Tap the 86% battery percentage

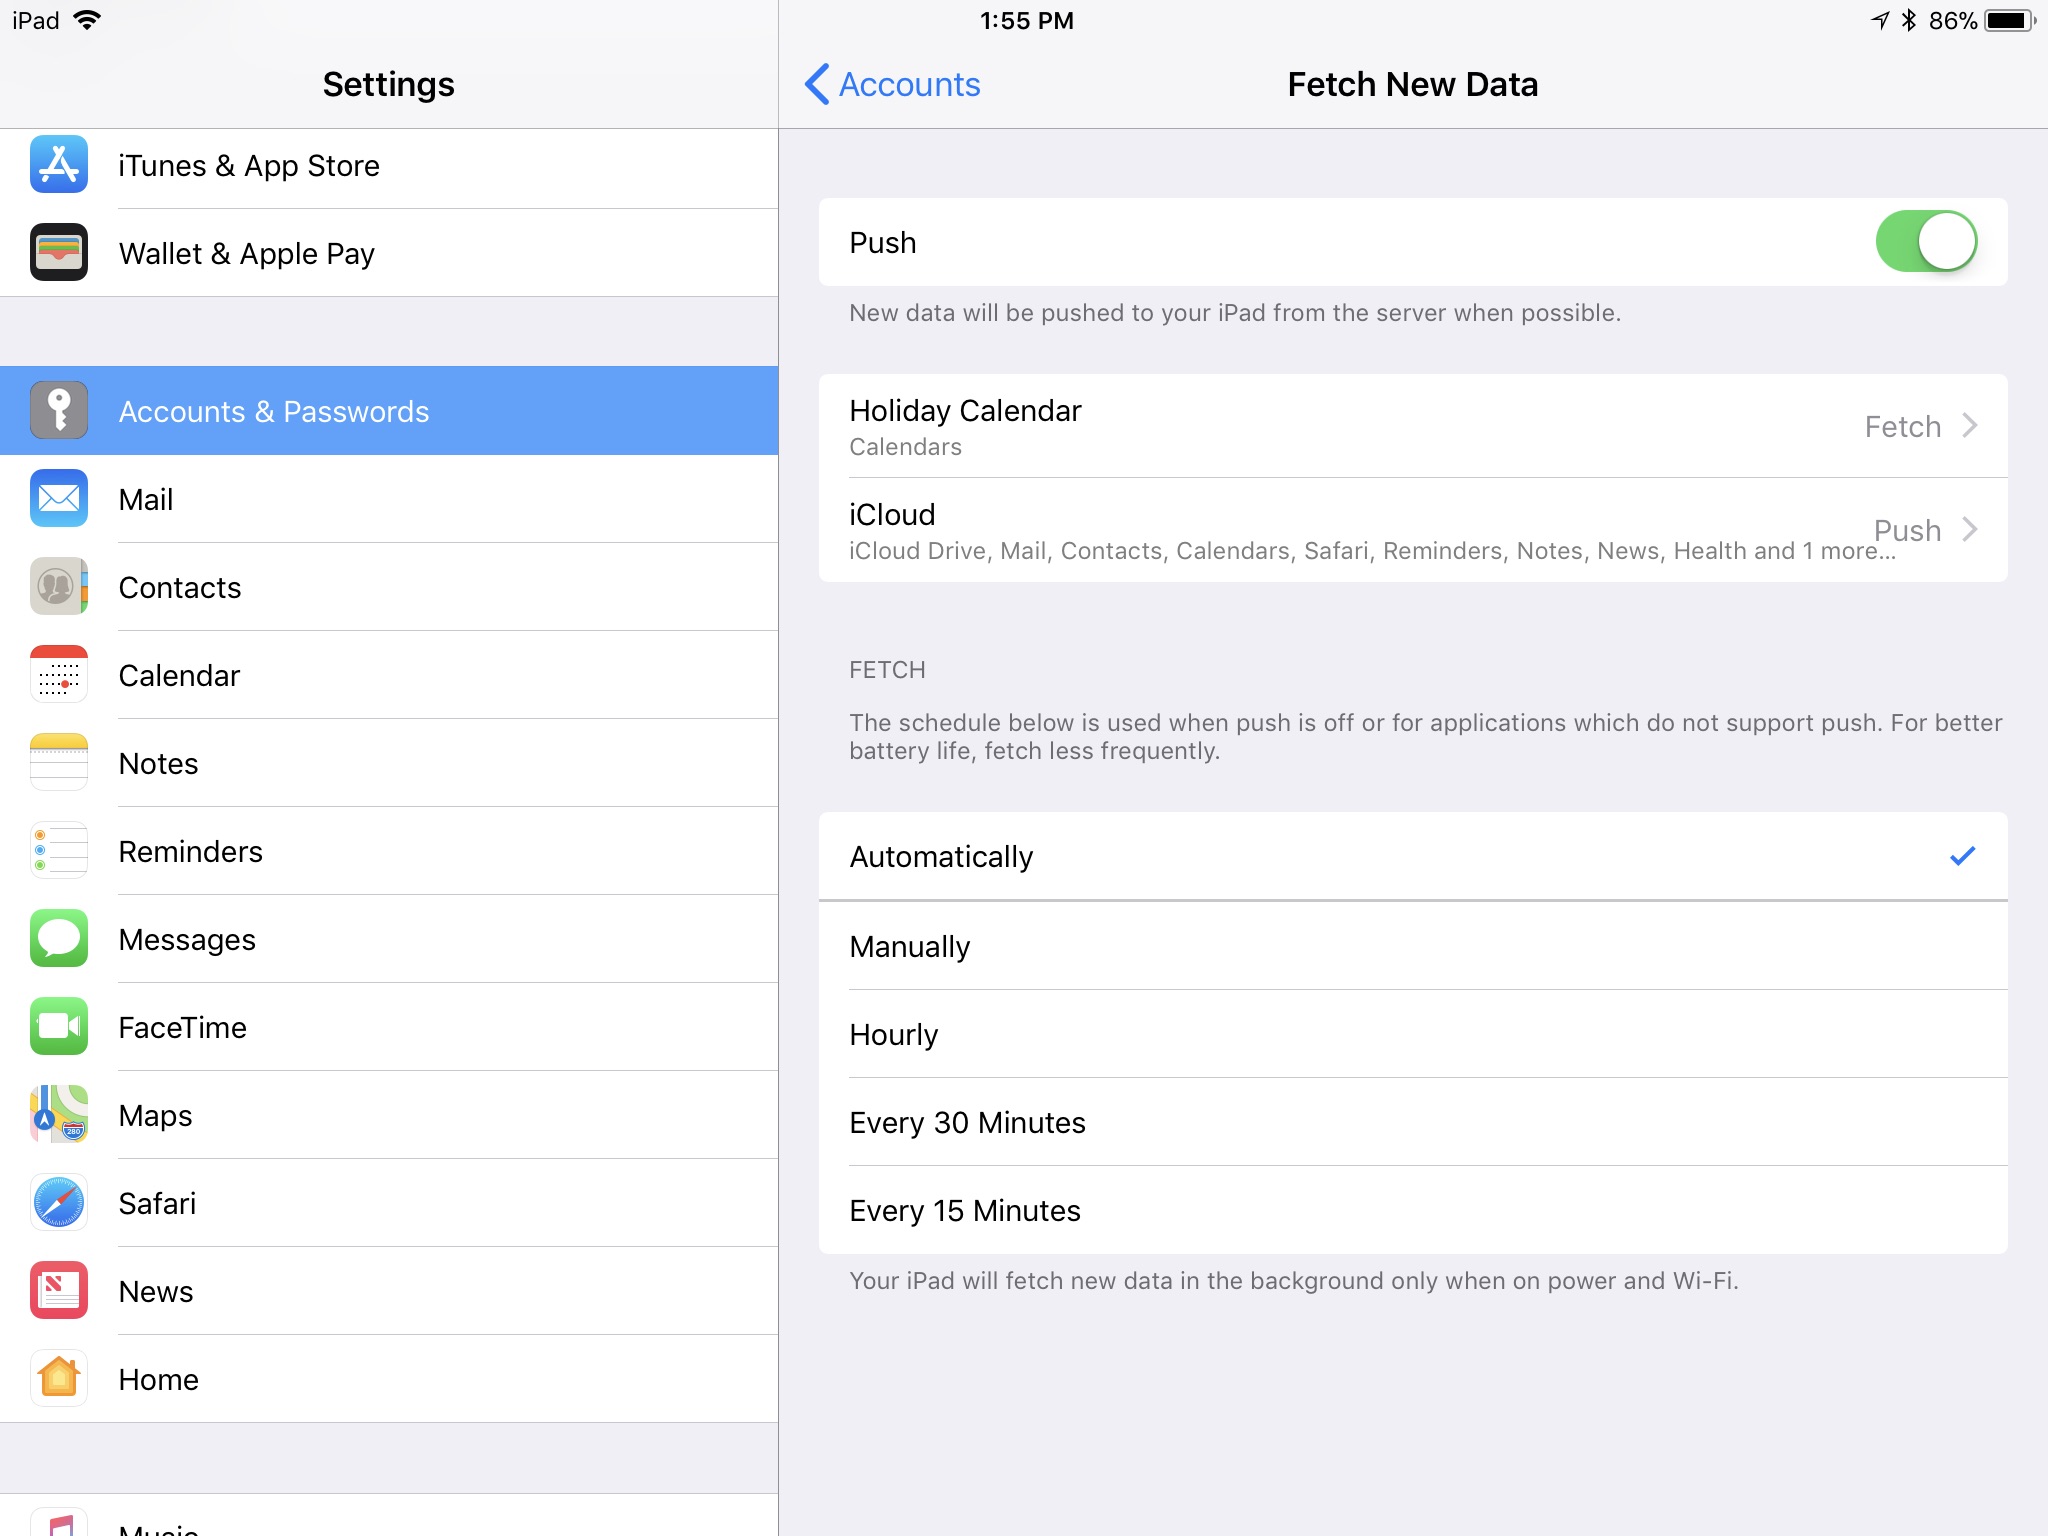tap(1953, 21)
